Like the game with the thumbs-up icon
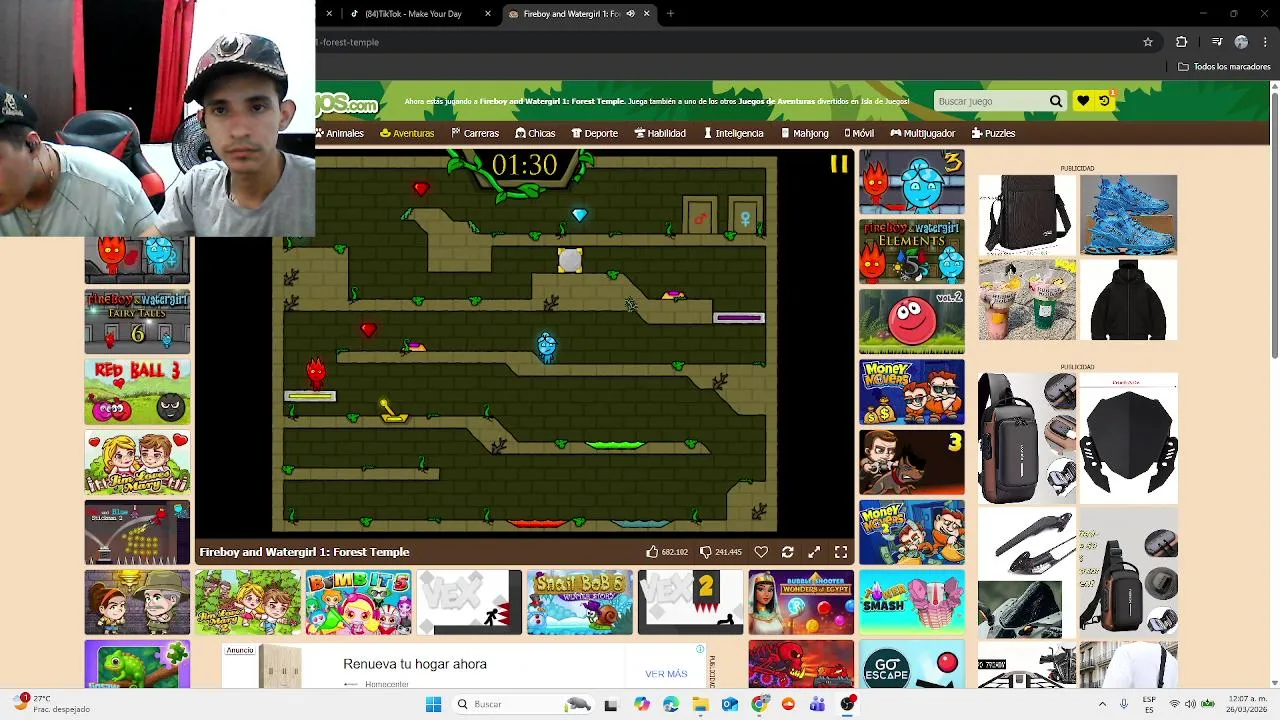 click(652, 552)
